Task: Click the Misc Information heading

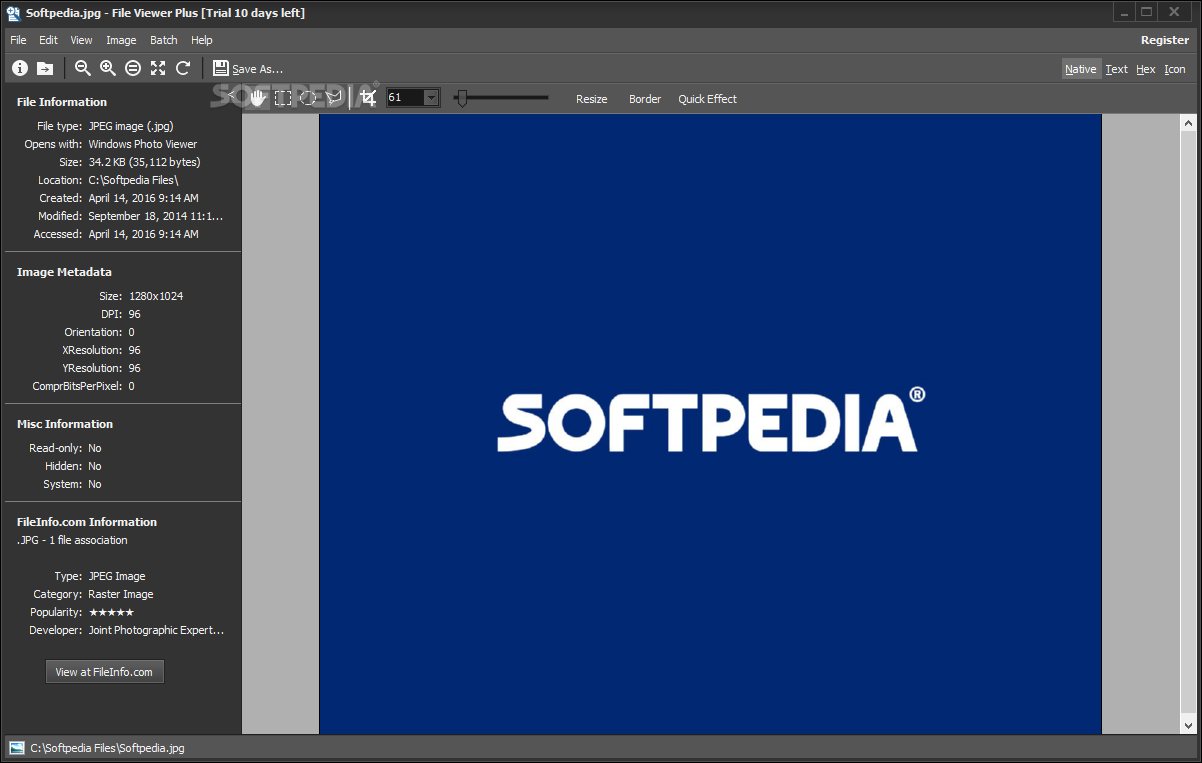Action: click(x=65, y=424)
